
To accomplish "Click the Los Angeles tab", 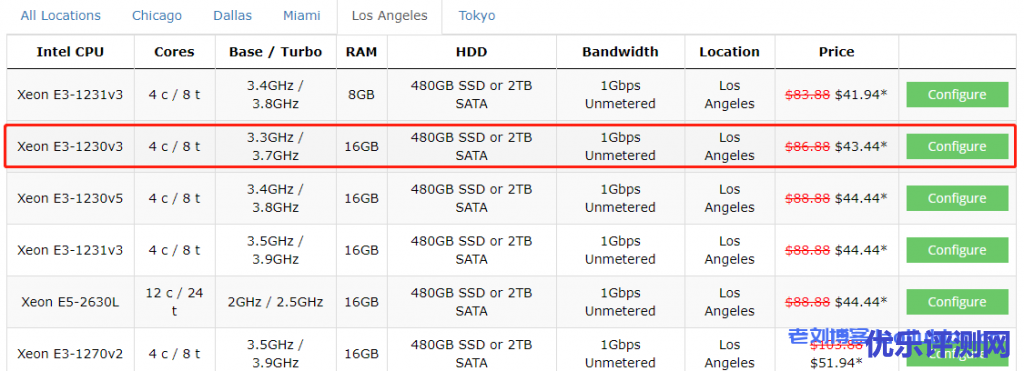I will tap(389, 16).
